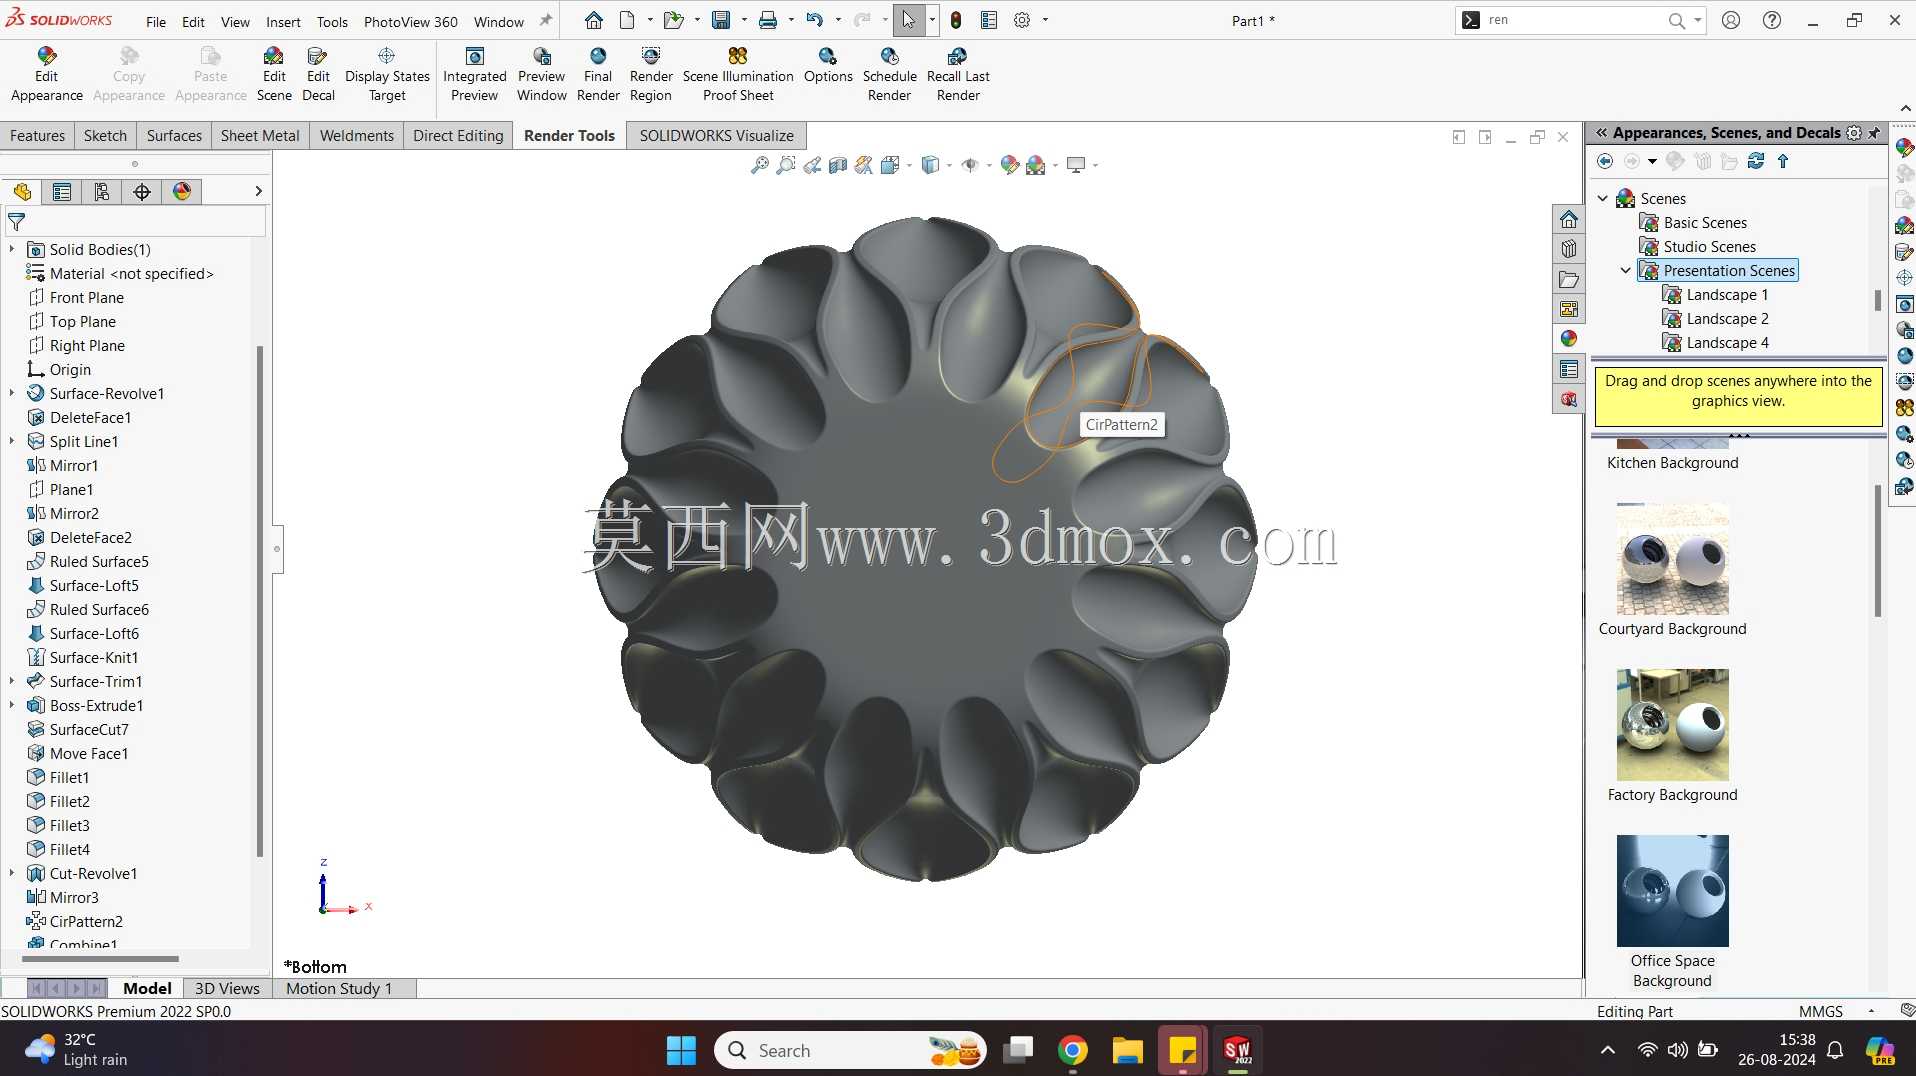This screenshot has width=1916, height=1076.
Task: Click the Back arrow in Appearances pane
Action: click(x=1605, y=161)
